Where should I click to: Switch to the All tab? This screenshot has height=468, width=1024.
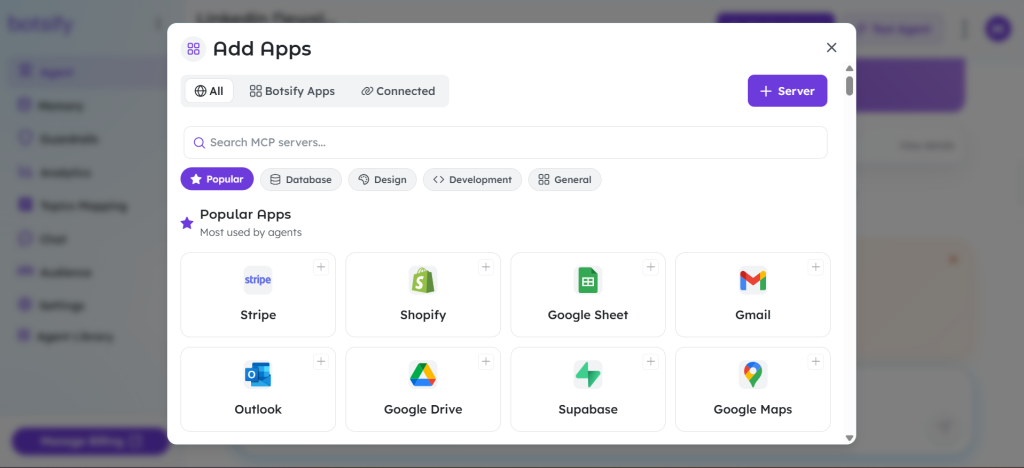pos(209,91)
